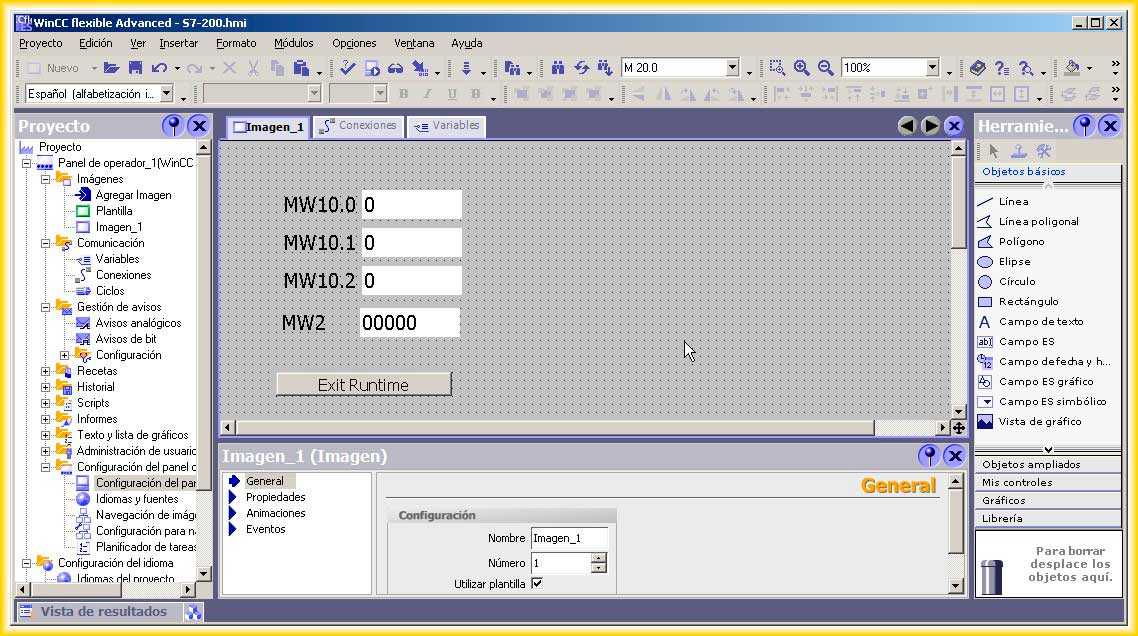The image size is (1138, 636).
Task: Start runtime from the toolbar icon
Action: click(371, 68)
